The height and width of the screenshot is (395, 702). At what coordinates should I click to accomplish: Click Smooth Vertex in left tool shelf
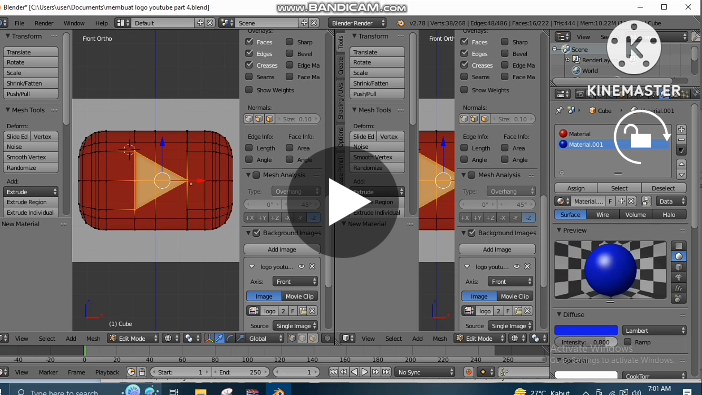[31, 157]
